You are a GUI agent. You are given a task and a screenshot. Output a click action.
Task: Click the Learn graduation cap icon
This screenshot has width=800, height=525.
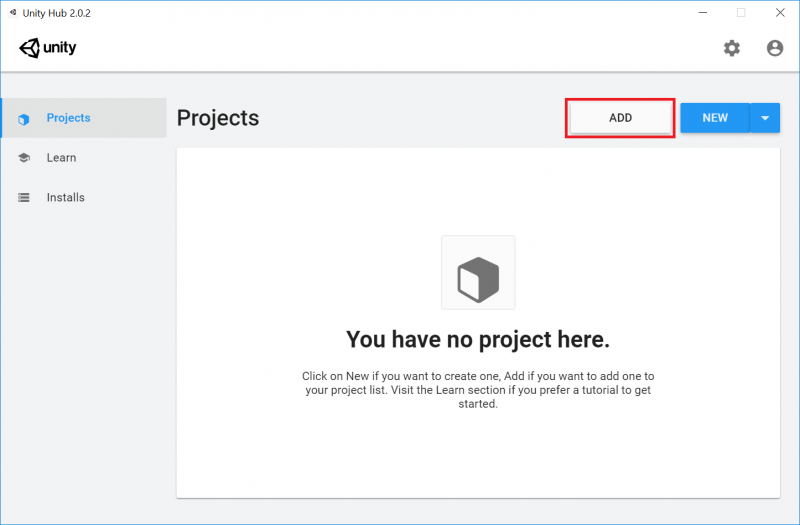[x=23, y=158]
